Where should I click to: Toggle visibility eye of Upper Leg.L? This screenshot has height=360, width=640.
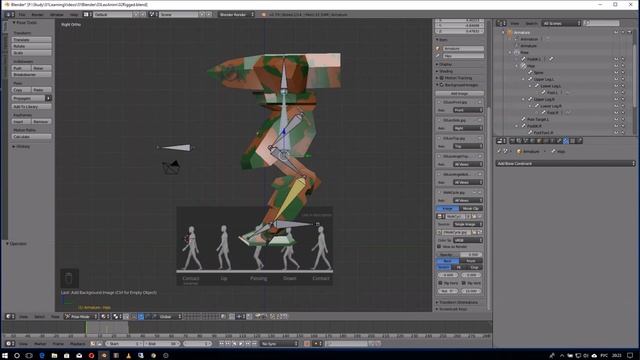point(616,79)
